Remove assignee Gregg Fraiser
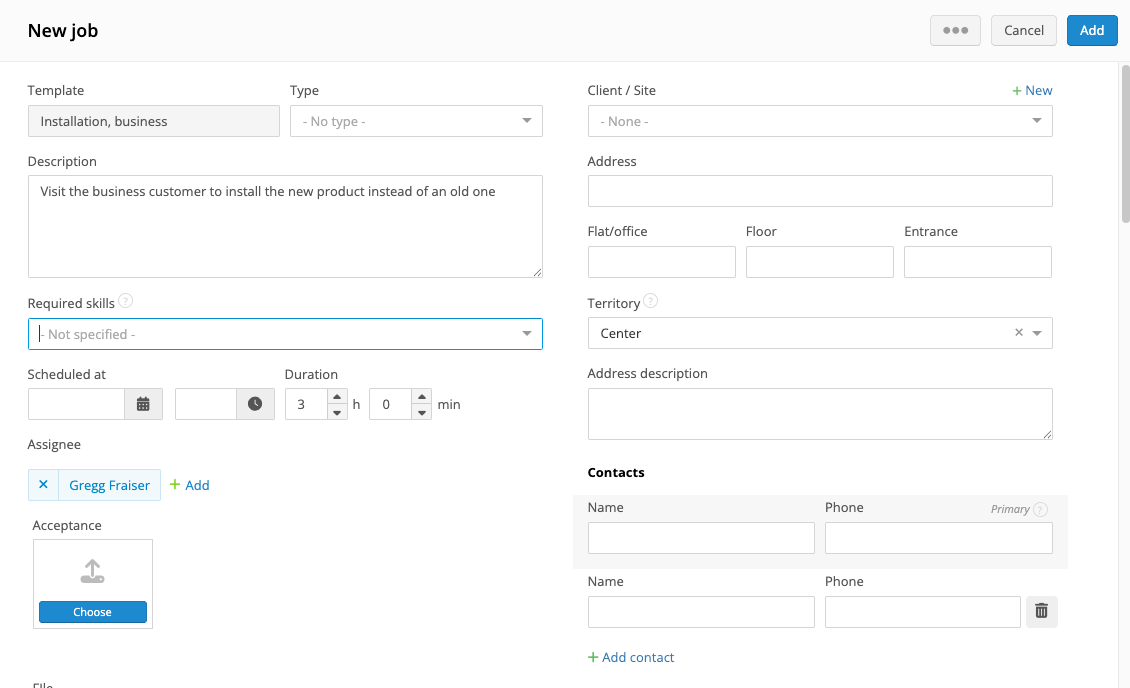This screenshot has height=688, width=1130. [43, 485]
